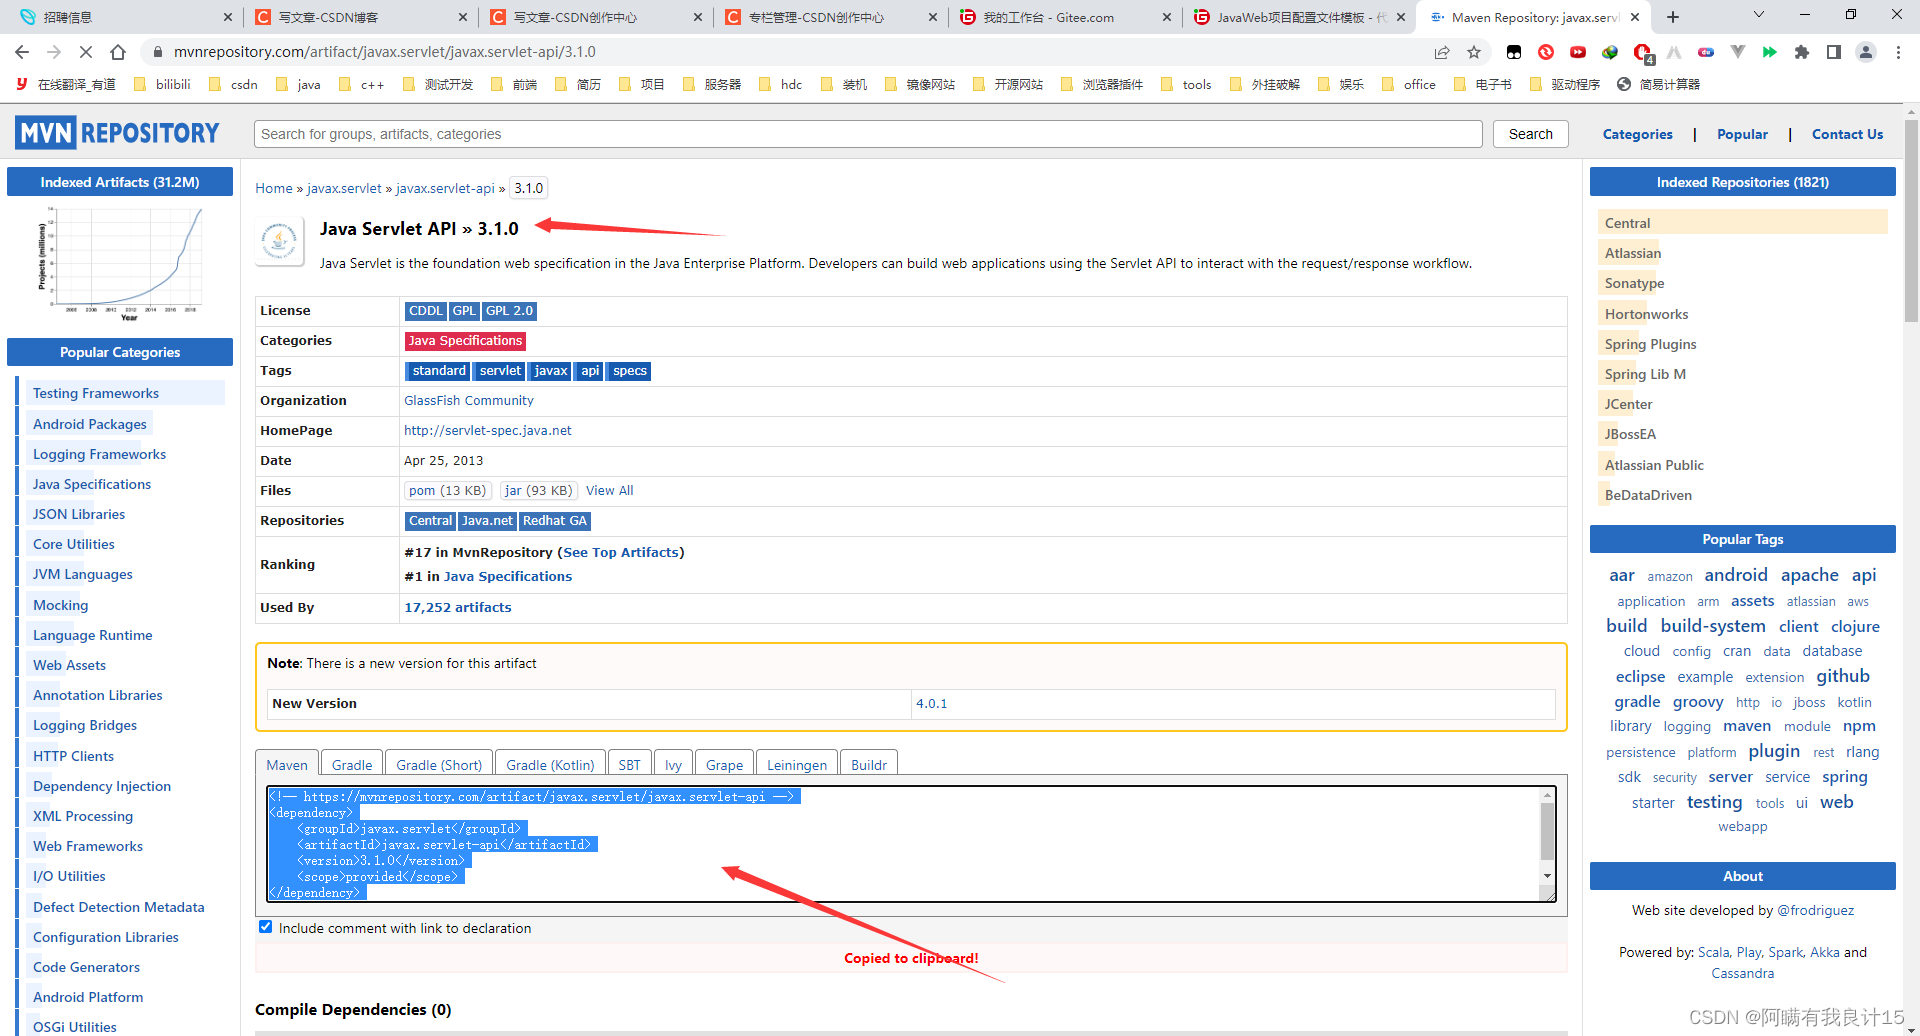Screen dimensions: 1920x1036
Task: Open new version 4.0.1 link
Action: tap(931, 703)
